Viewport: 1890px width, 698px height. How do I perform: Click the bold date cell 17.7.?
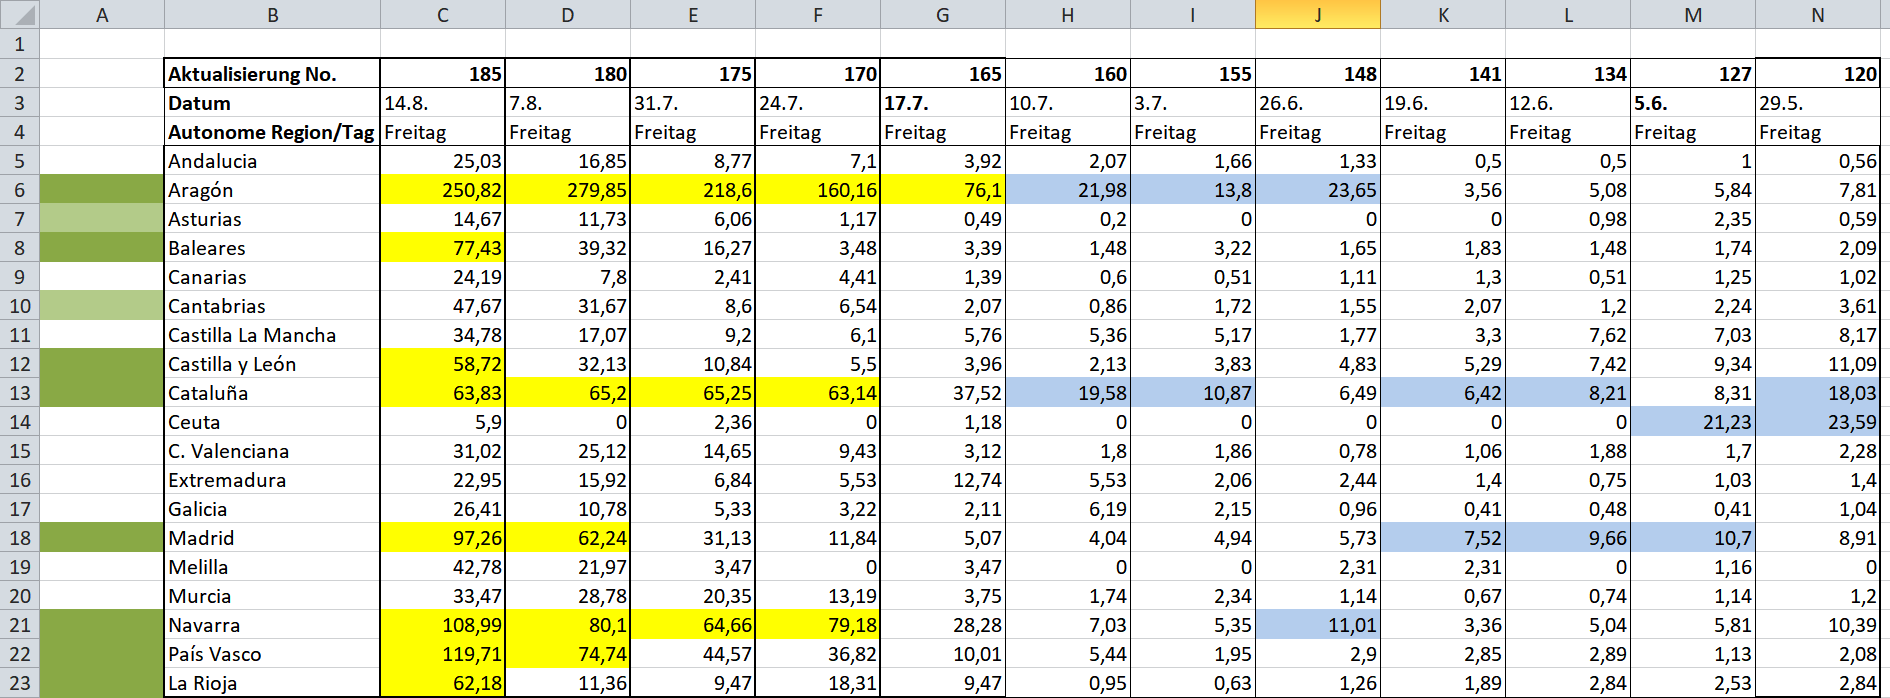(943, 103)
